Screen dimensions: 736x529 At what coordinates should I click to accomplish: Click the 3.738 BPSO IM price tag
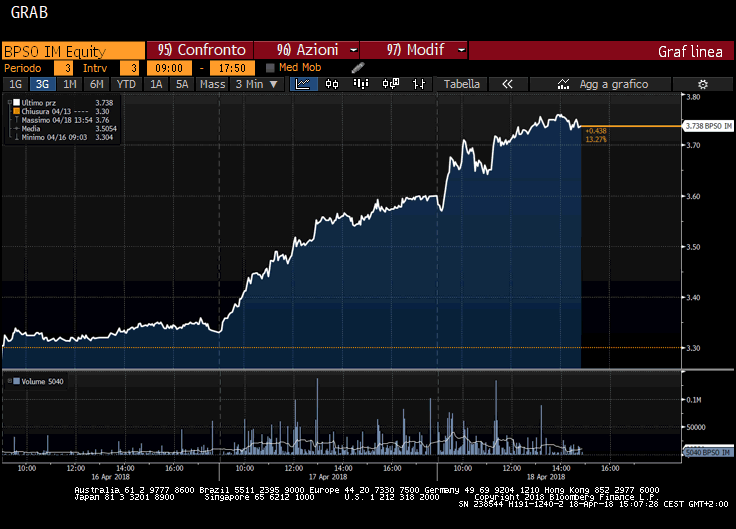coord(708,126)
